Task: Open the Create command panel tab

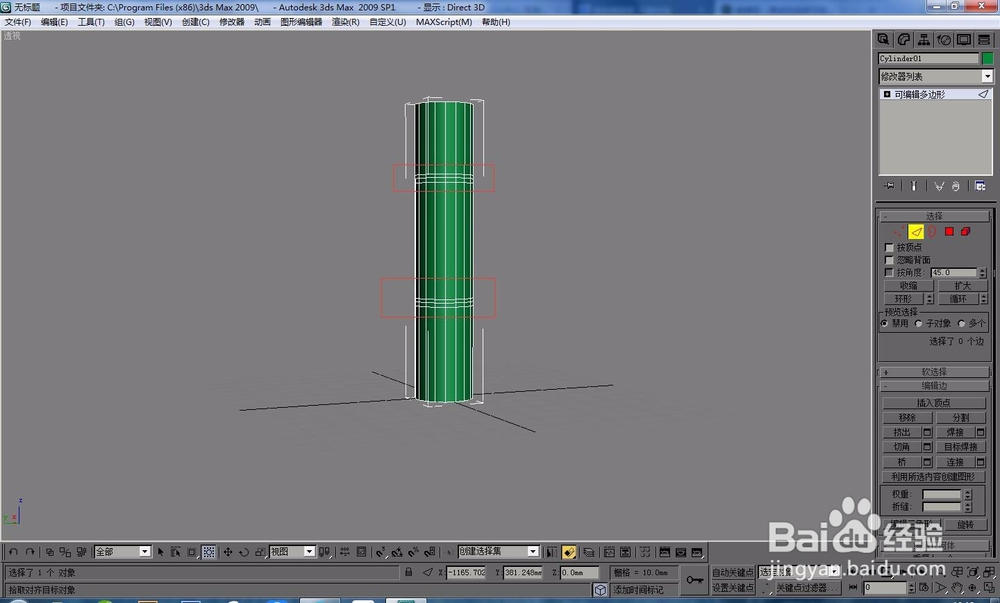Action: (883, 40)
